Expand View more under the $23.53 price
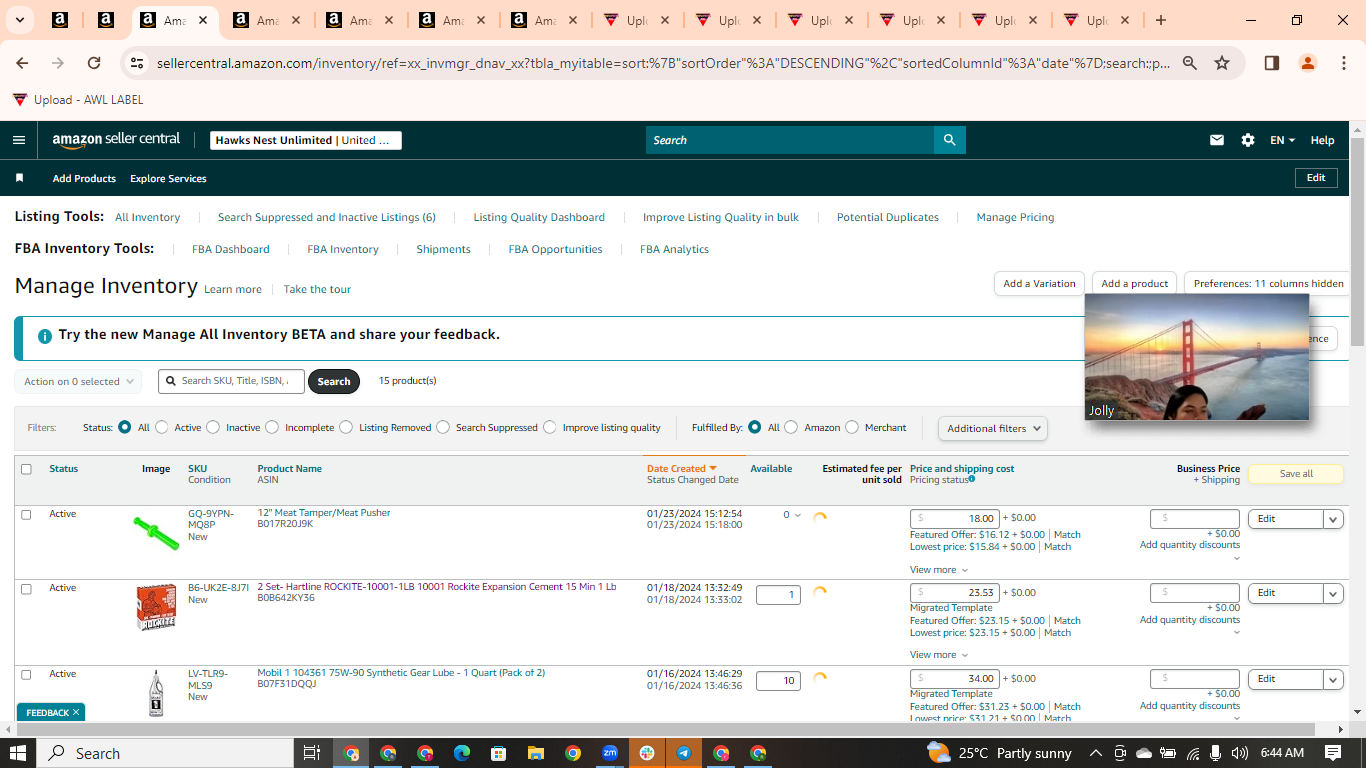 pyautogui.click(x=939, y=655)
